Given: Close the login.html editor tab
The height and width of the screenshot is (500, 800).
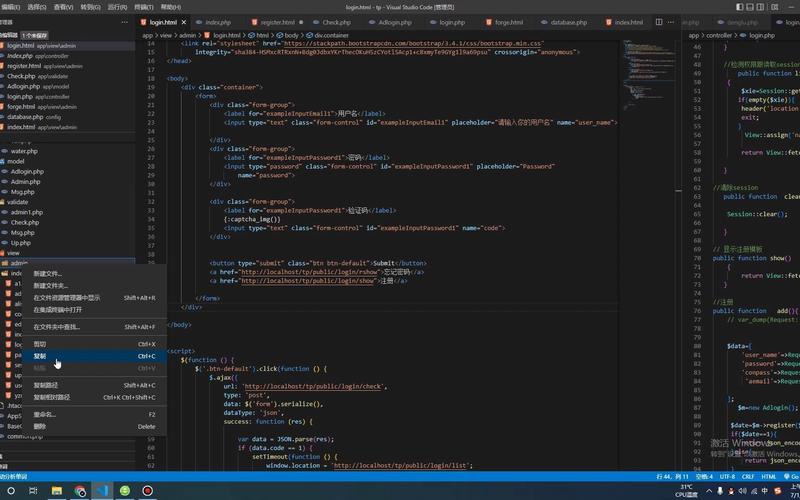Looking at the screenshot, I should (184, 22).
